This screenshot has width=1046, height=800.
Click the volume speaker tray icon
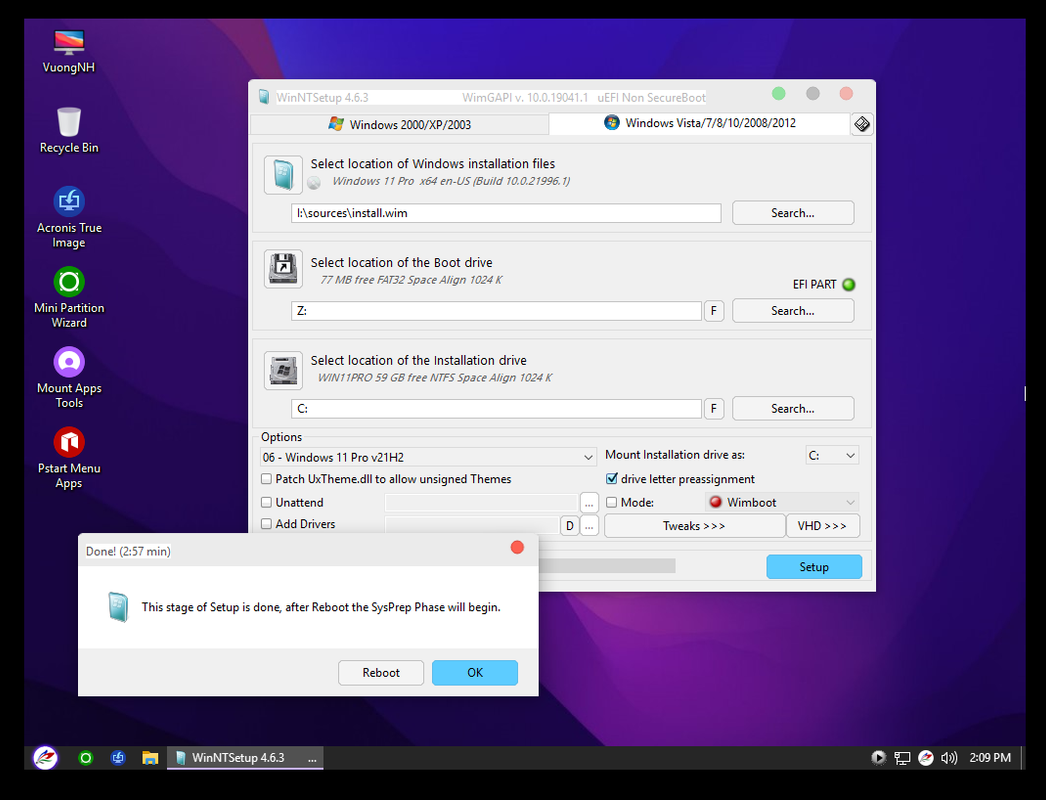click(x=949, y=758)
